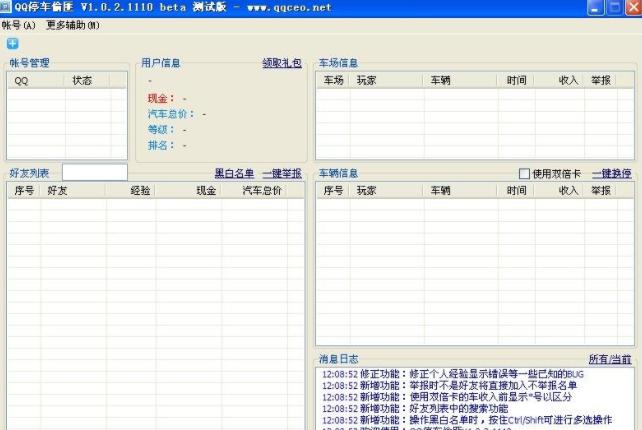Sort friend list by 经验 column

pyautogui.click(x=130, y=191)
